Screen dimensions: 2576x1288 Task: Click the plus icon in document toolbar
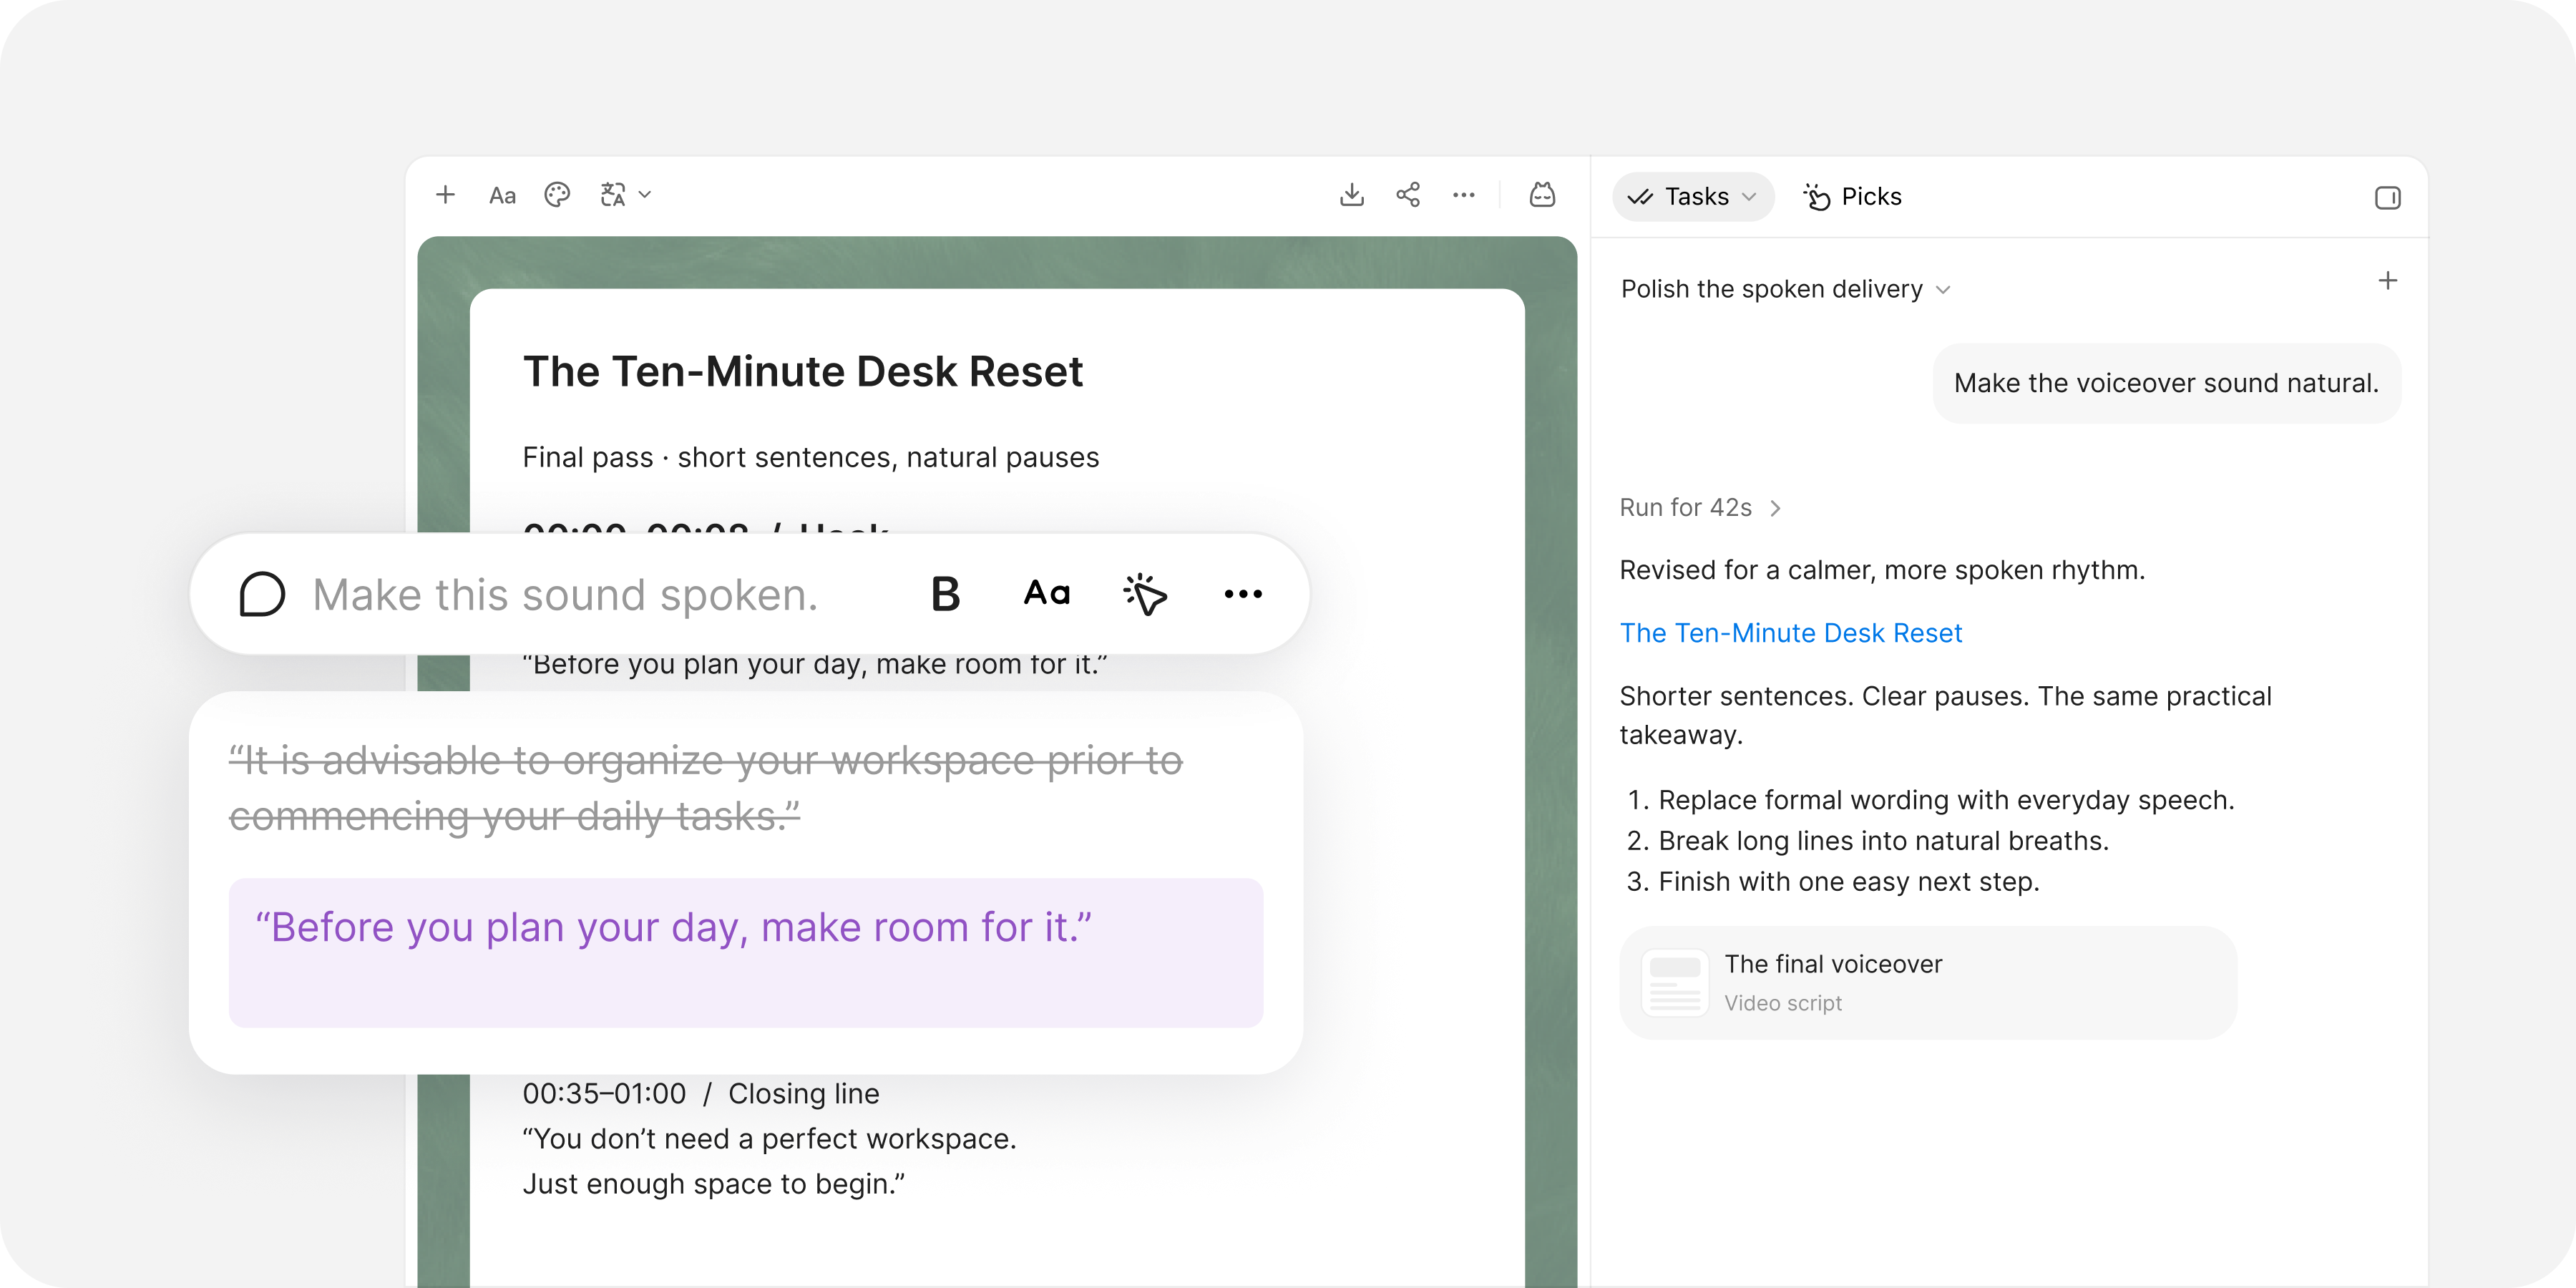pyautogui.click(x=446, y=195)
